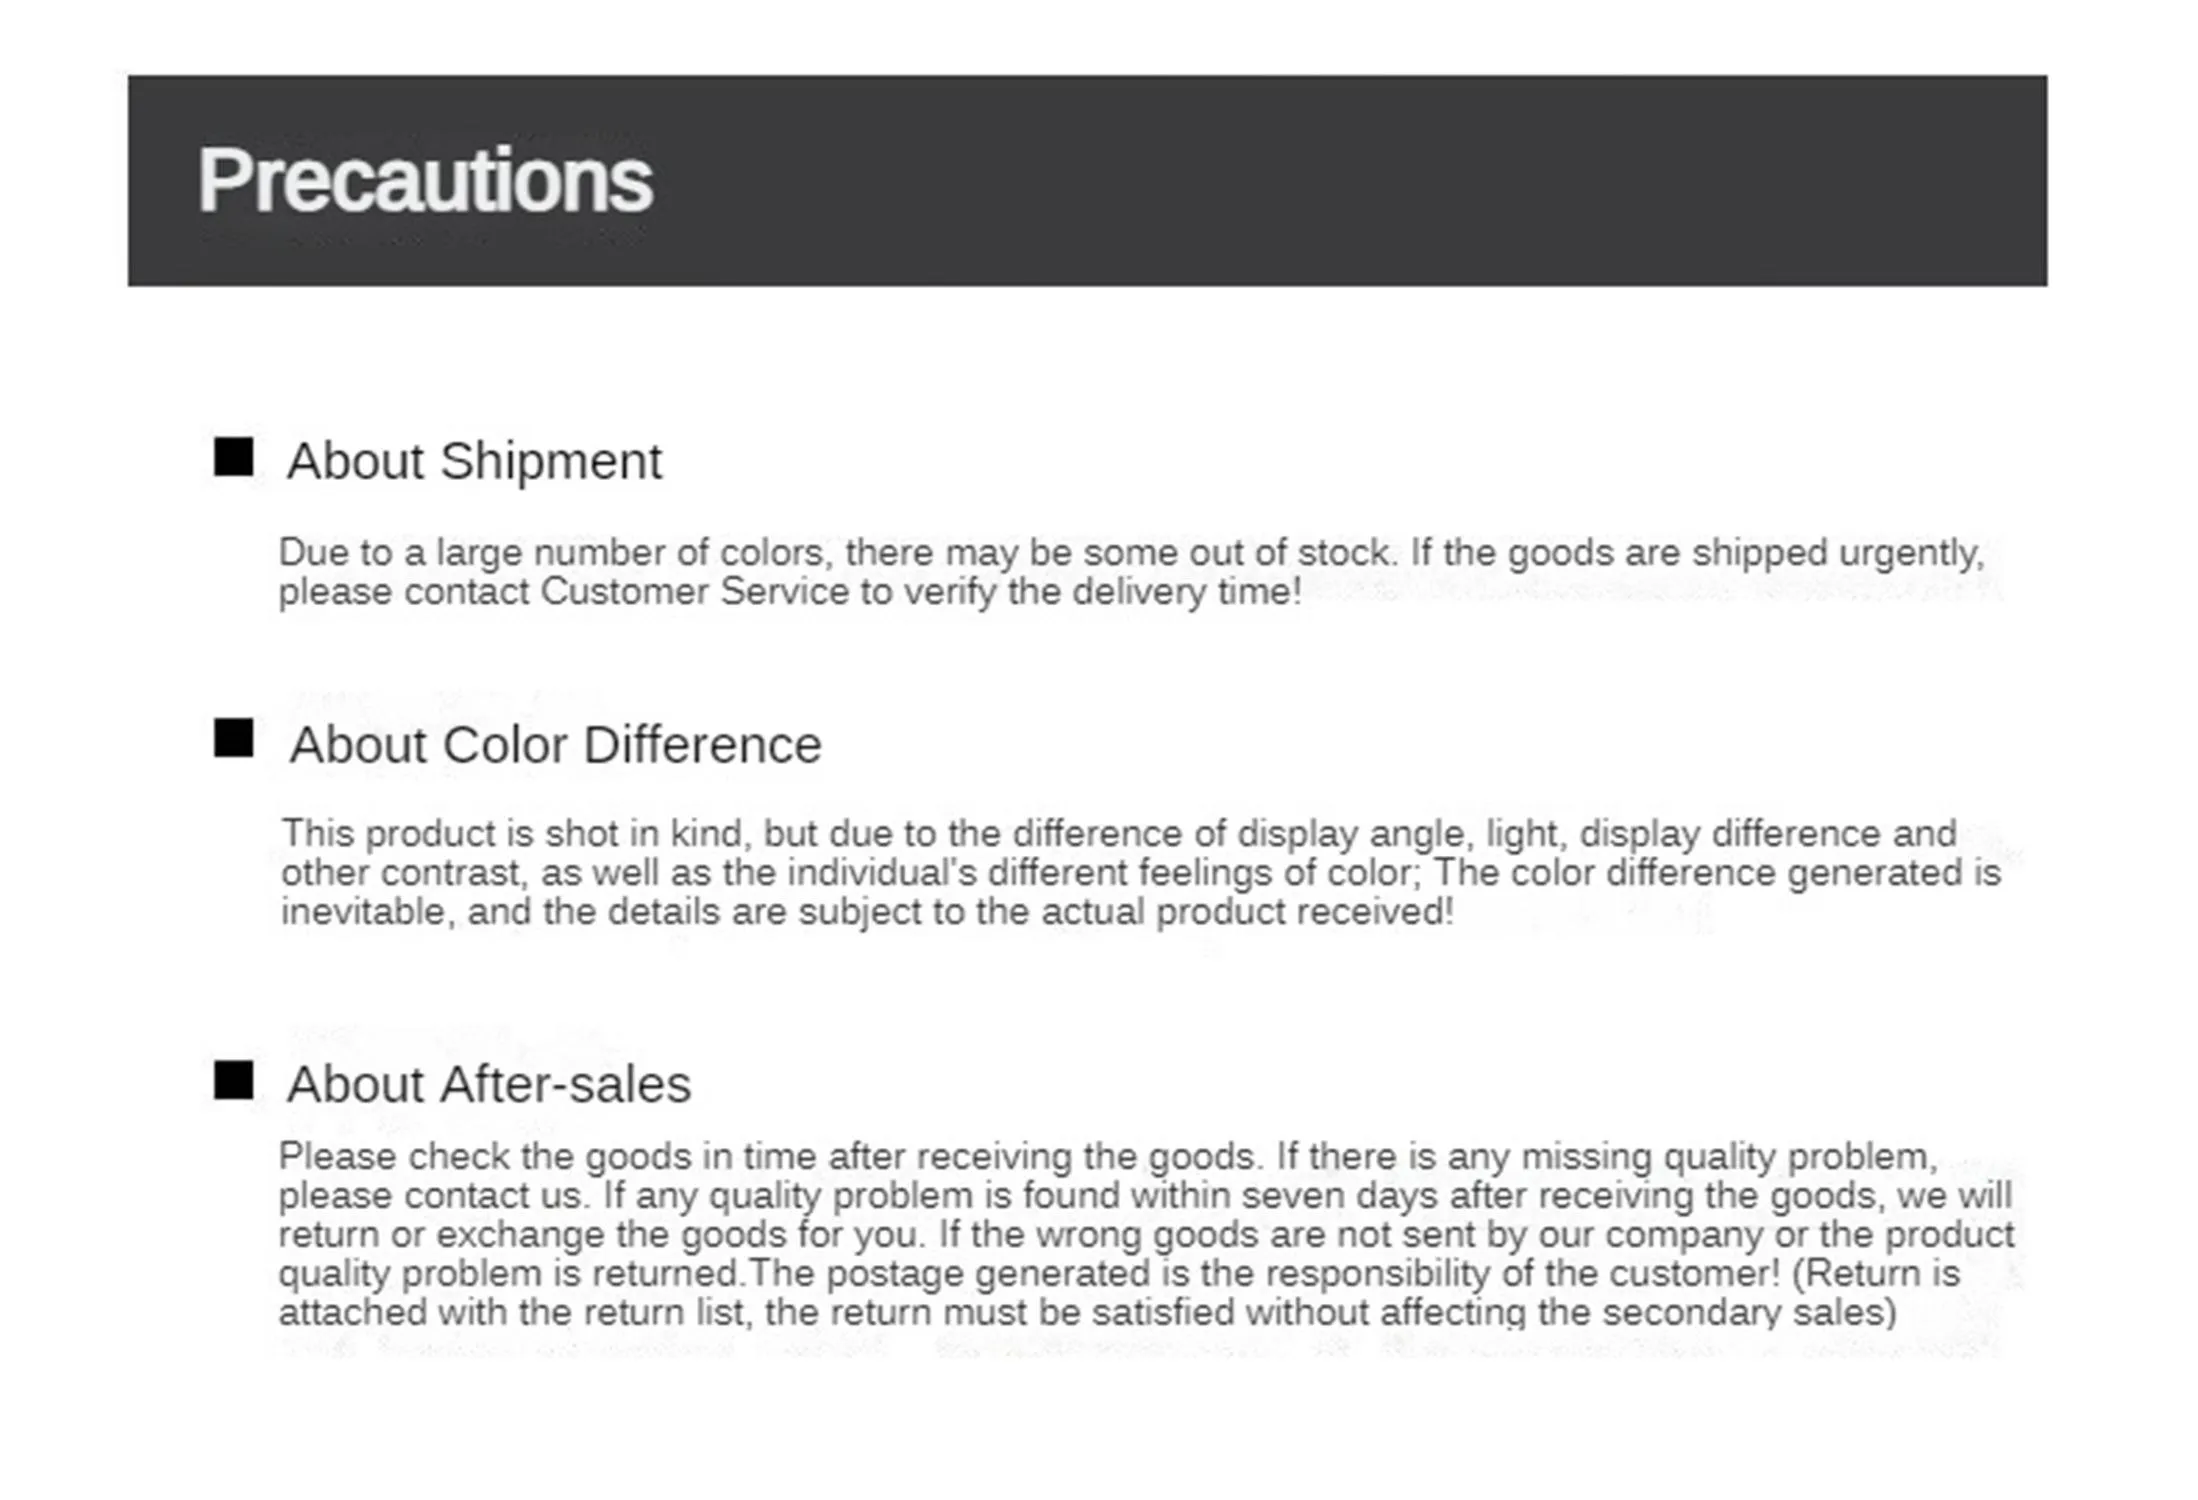Select the About Color Difference heading

click(555, 745)
